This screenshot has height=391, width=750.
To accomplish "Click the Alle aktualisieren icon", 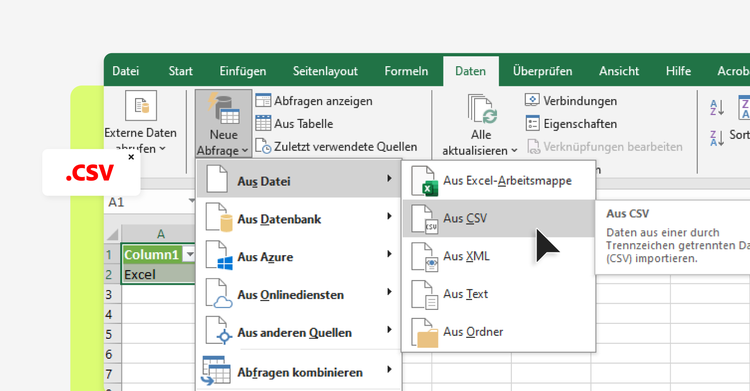I will [x=482, y=109].
